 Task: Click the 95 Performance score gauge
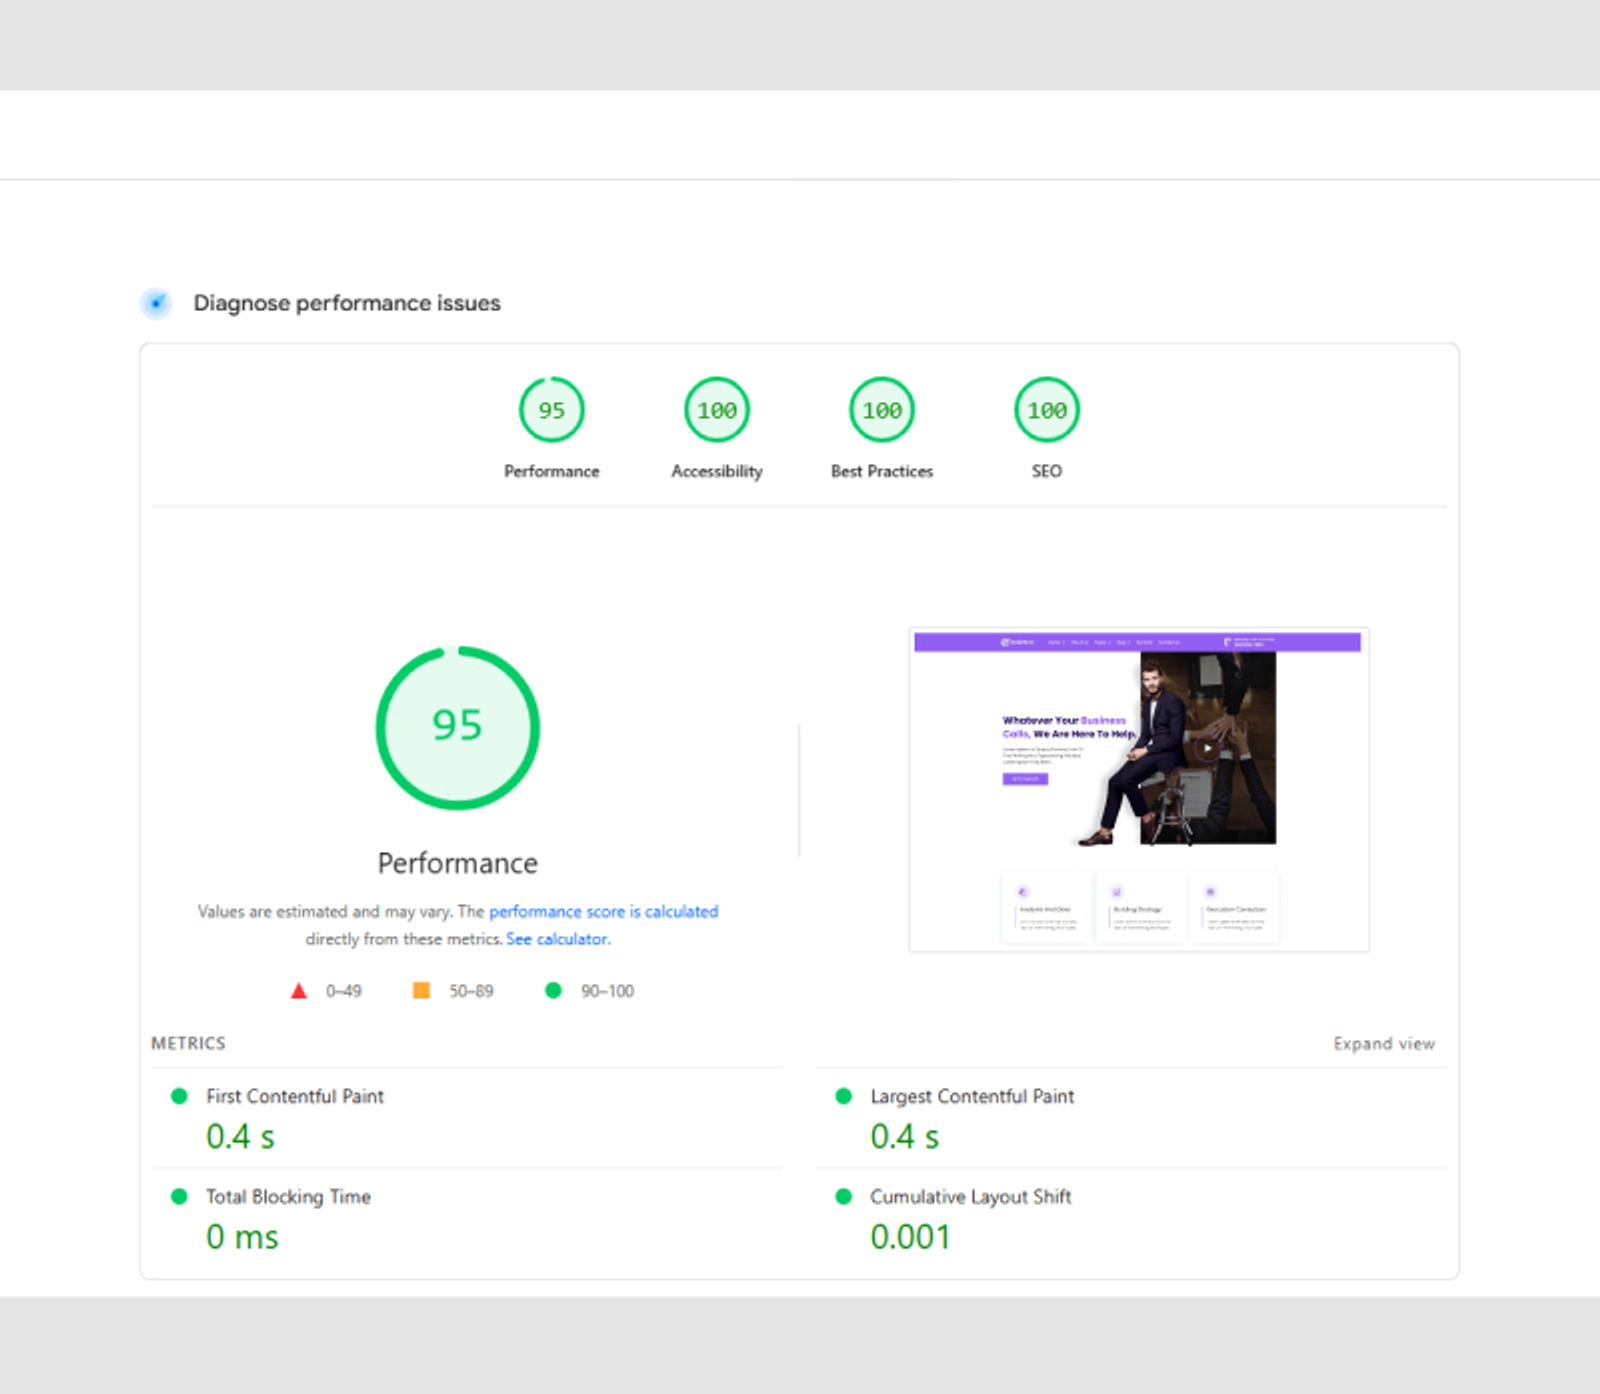click(x=552, y=409)
